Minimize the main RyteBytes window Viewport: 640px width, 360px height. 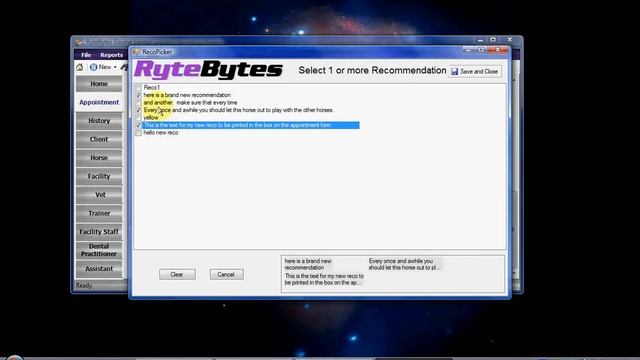coord(480,40)
